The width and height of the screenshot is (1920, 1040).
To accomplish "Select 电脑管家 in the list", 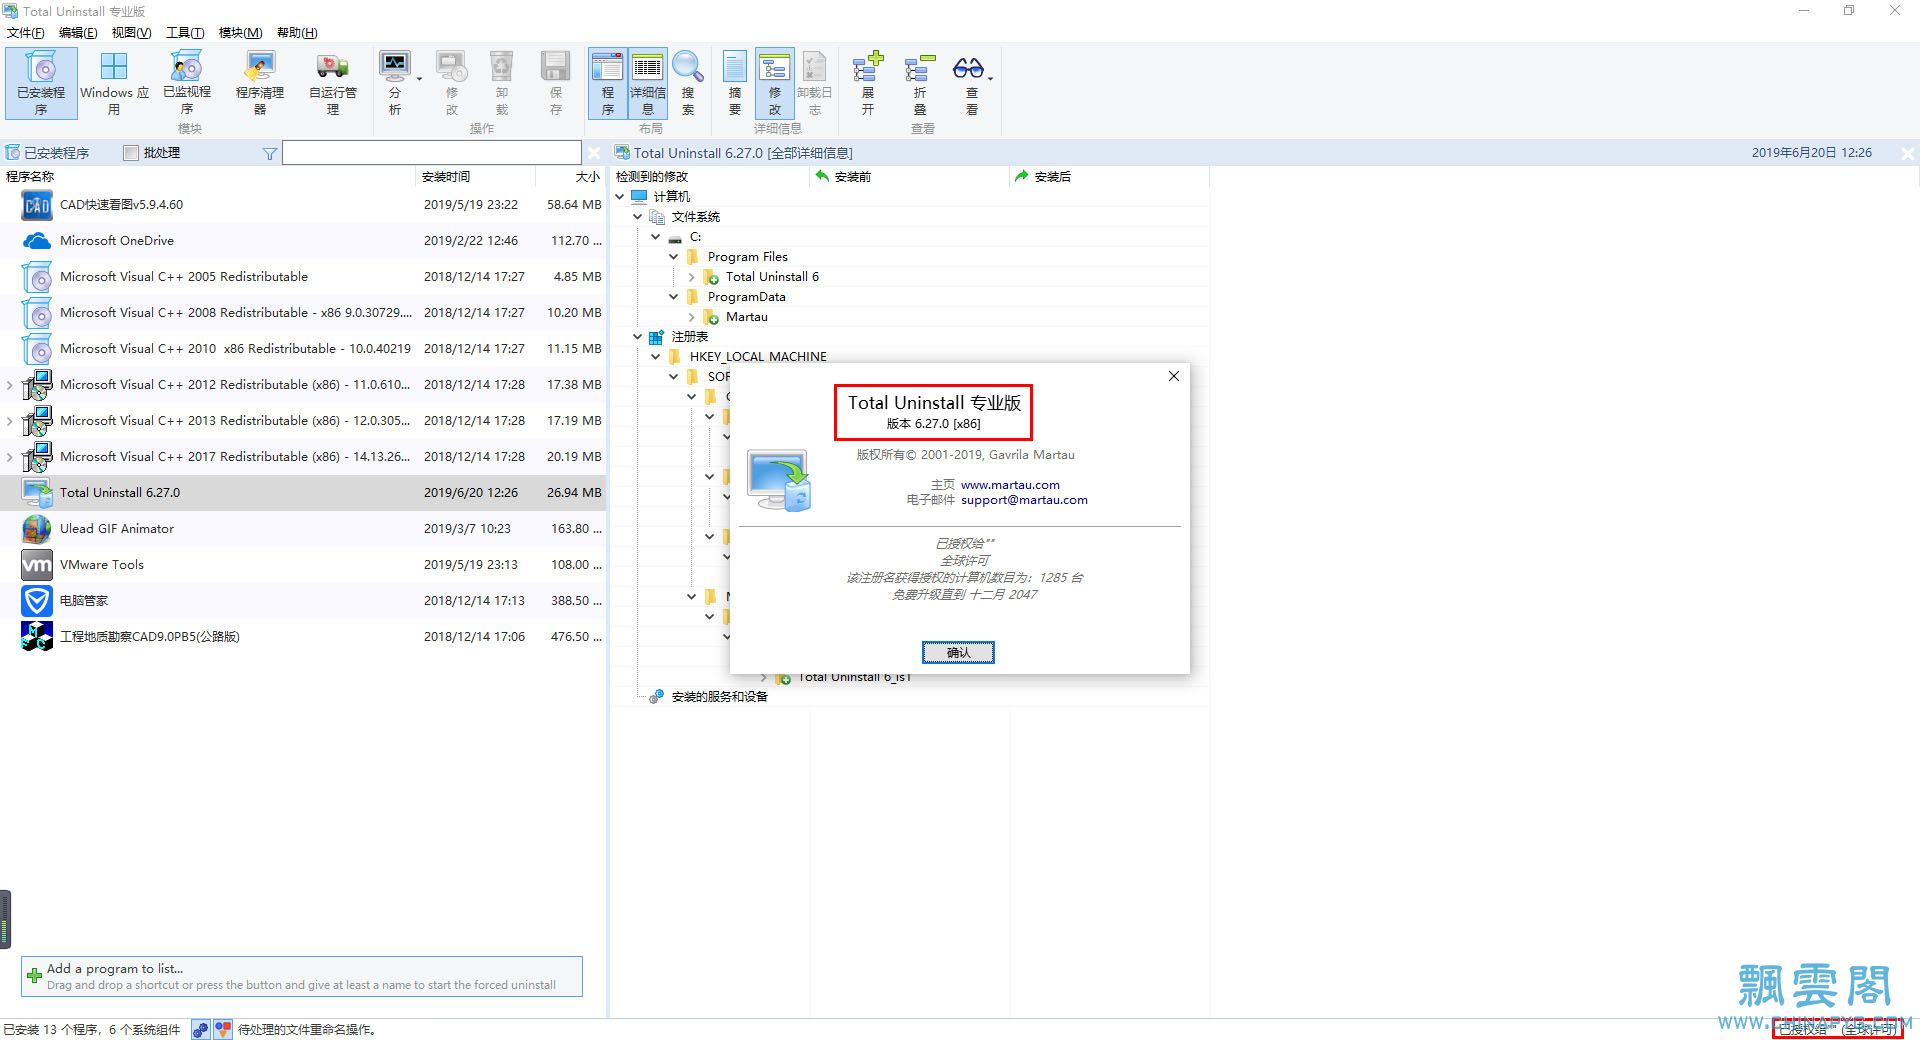I will [303, 601].
